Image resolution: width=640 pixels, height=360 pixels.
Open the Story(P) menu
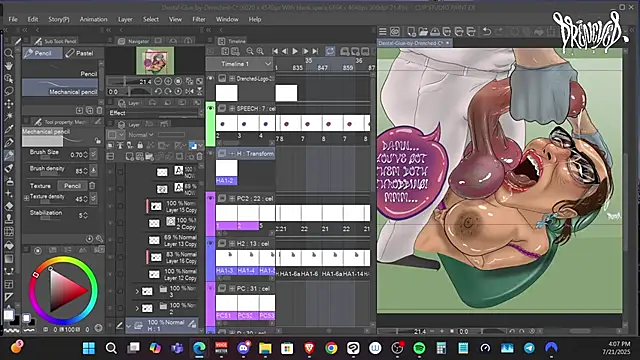(59, 19)
